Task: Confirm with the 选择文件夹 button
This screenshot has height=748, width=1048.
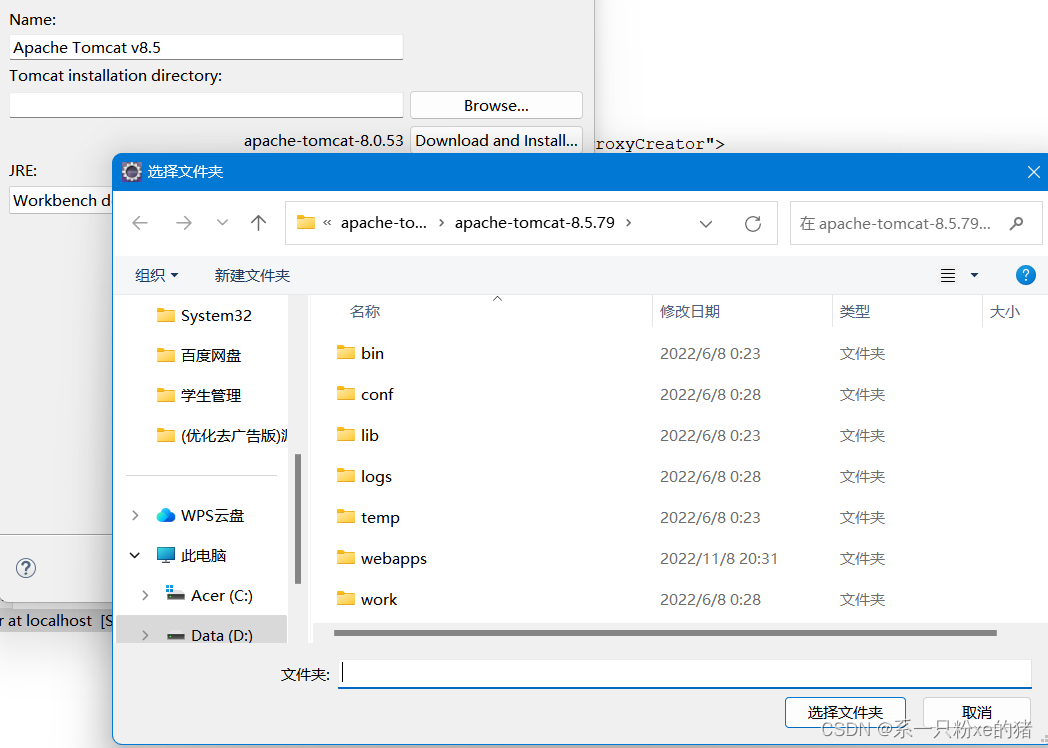Action: pyautogui.click(x=845, y=711)
